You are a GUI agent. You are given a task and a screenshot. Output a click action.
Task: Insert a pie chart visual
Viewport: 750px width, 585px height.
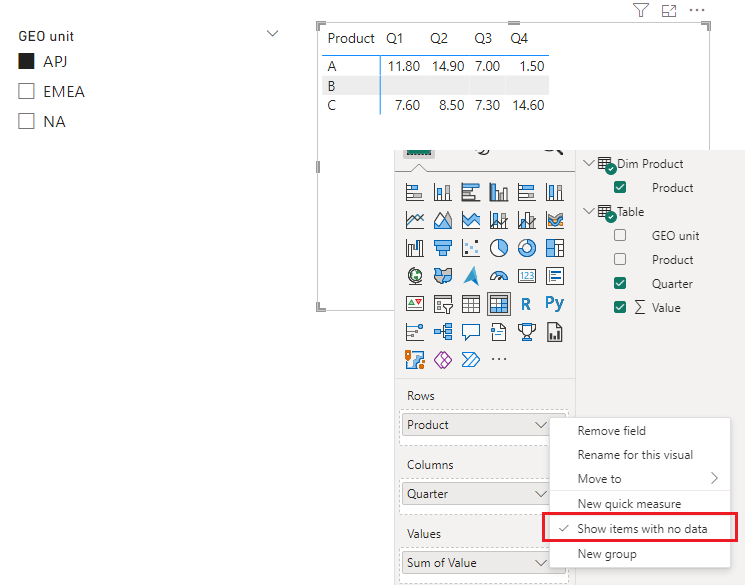click(499, 248)
